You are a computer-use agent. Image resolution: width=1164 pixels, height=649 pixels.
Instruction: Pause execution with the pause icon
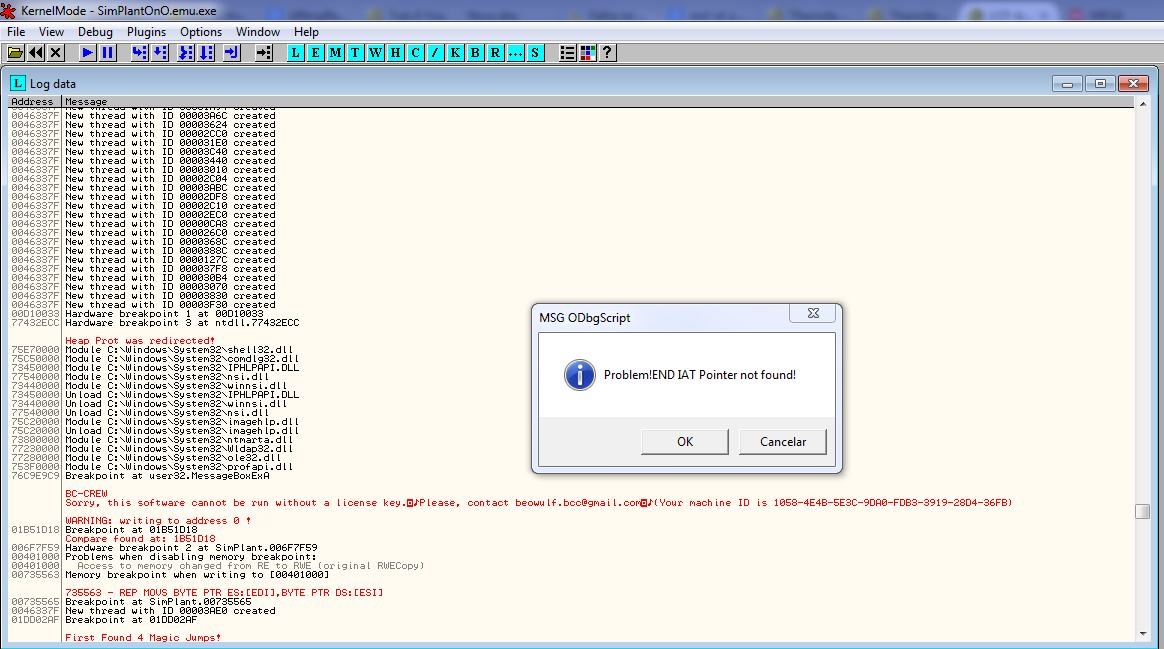click(x=108, y=53)
